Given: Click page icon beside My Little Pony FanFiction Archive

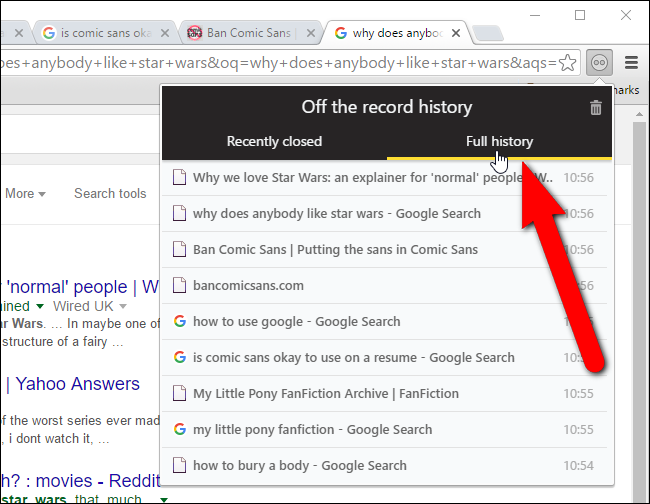Looking at the screenshot, I should click(179, 393).
